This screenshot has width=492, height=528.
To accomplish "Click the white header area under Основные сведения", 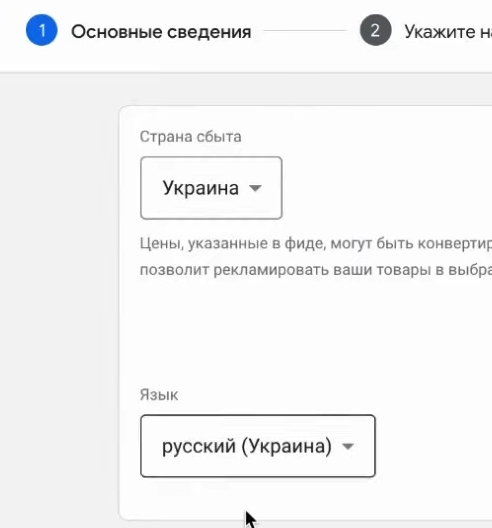I will (x=161, y=57).
